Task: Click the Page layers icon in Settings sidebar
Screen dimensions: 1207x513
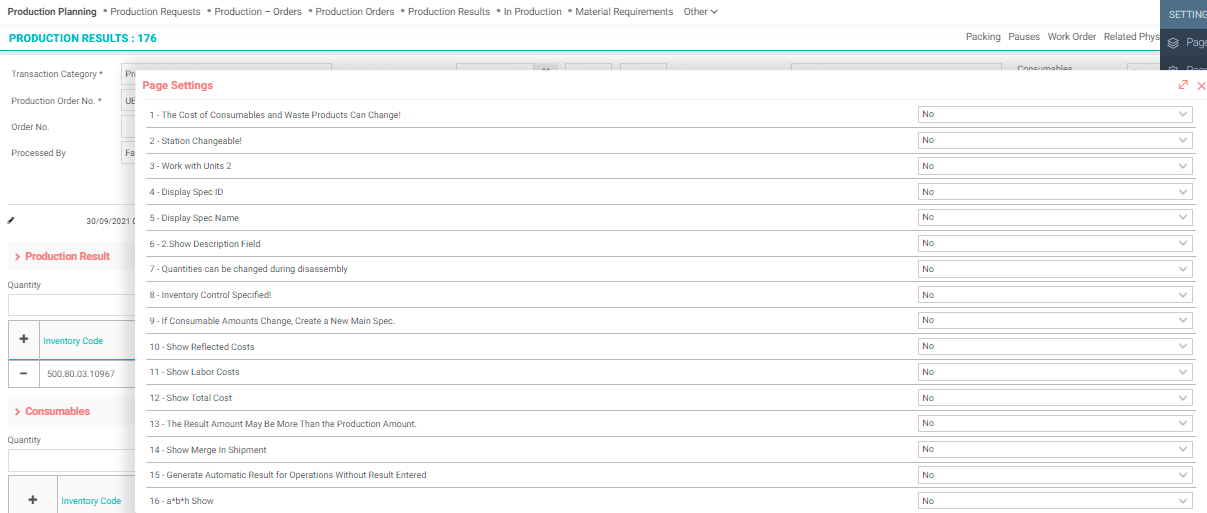Action: click(1174, 43)
